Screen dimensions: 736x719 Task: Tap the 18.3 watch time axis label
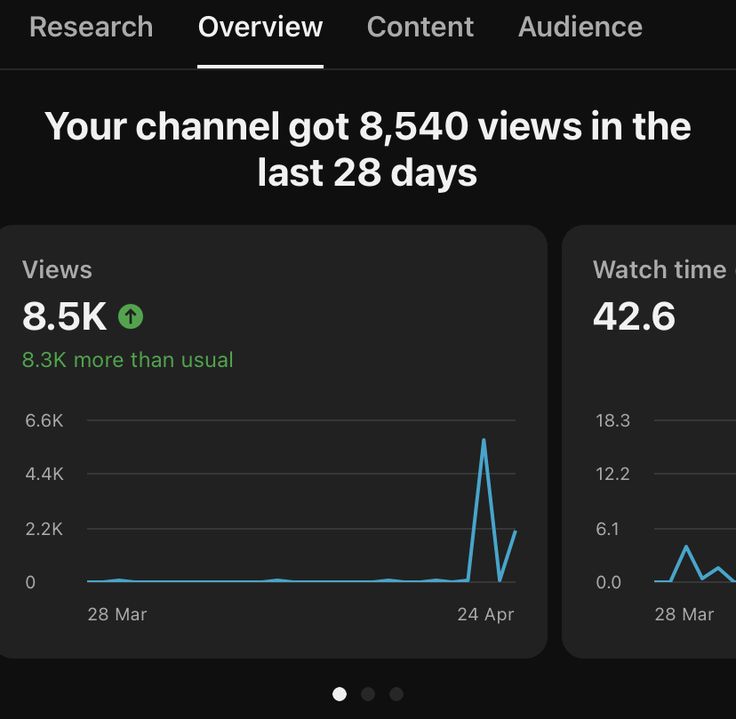(613, 421)
